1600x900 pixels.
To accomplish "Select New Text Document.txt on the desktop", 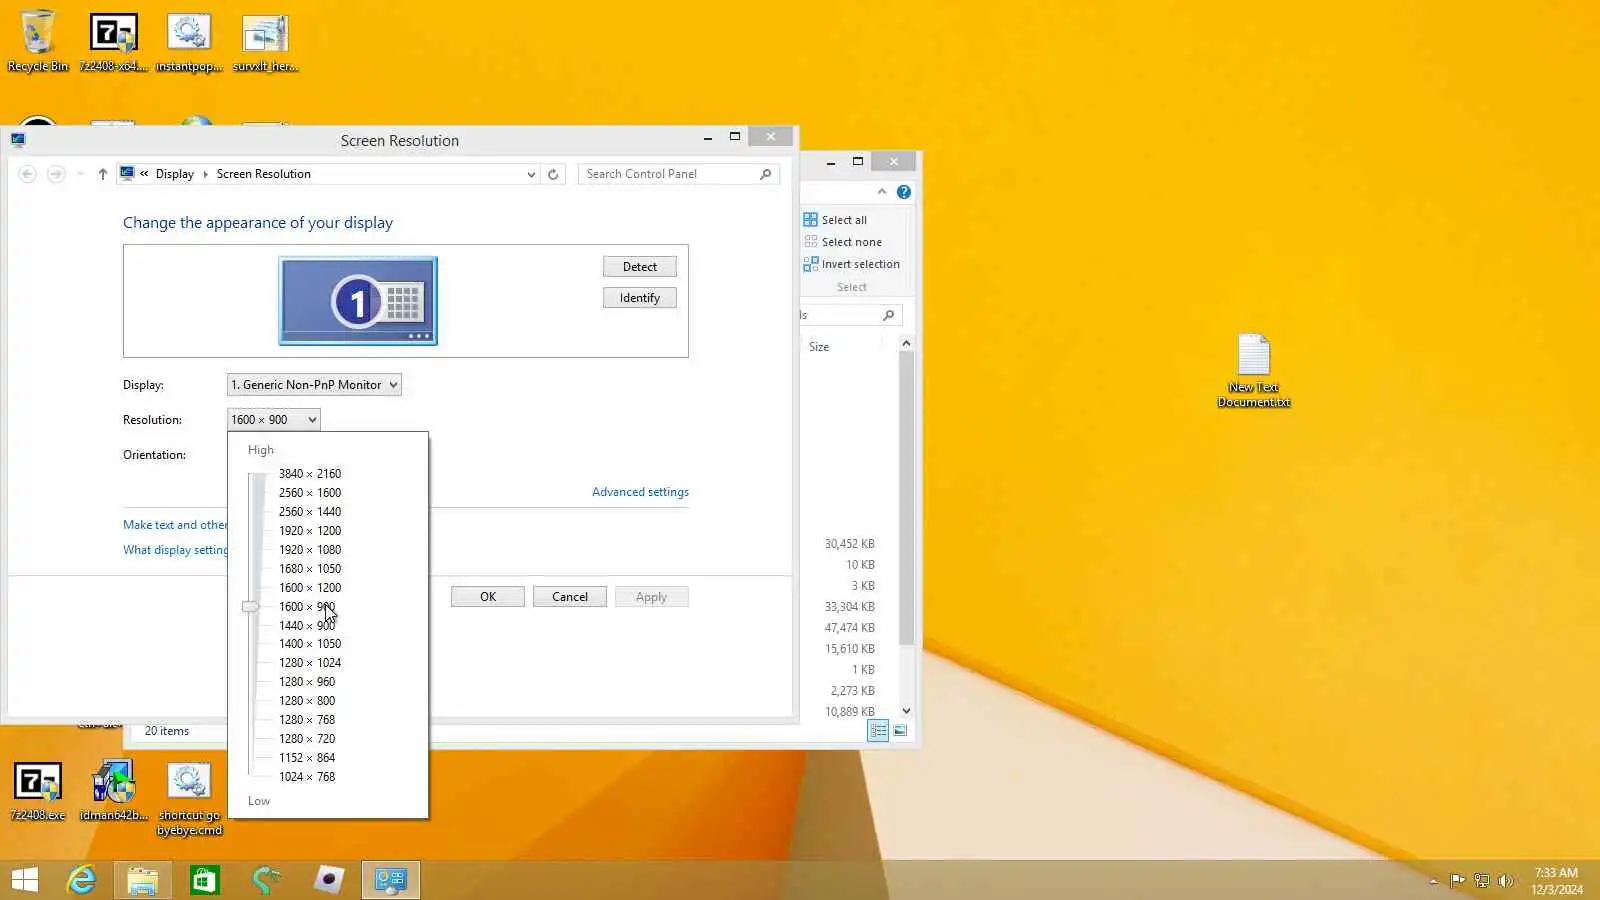I will [x=1254, y=370].
